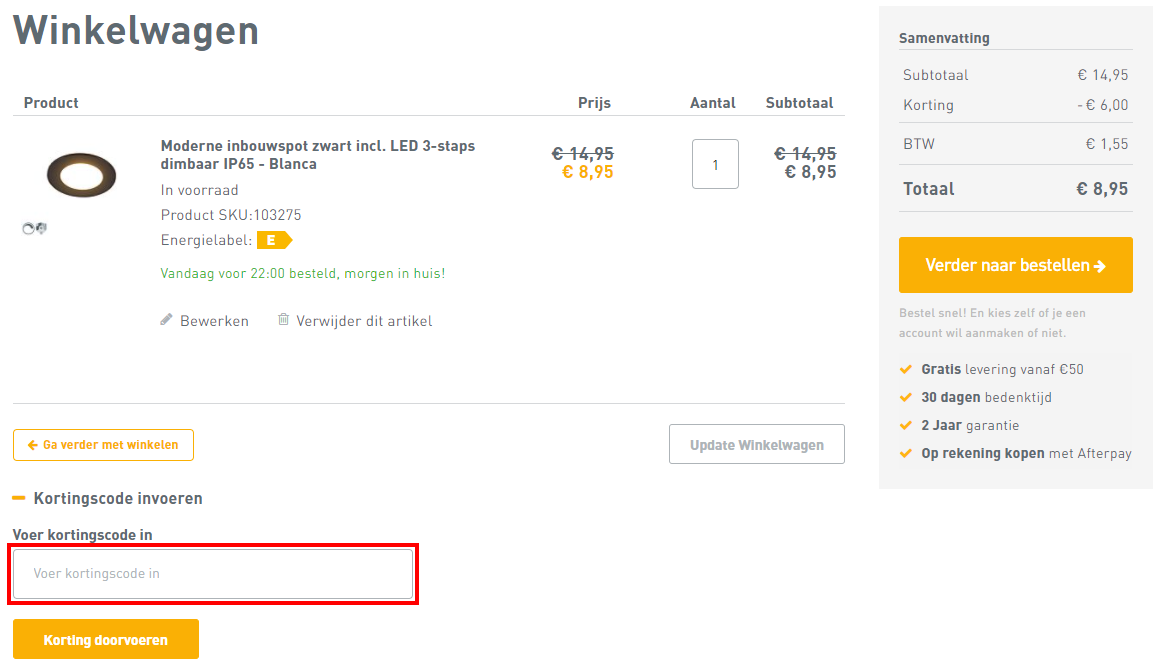1163x665 pixels.
Task: Collapse the Kortingscode invoeren section via the minus icon
Action: pyautogui.click(x=19, y=498)
